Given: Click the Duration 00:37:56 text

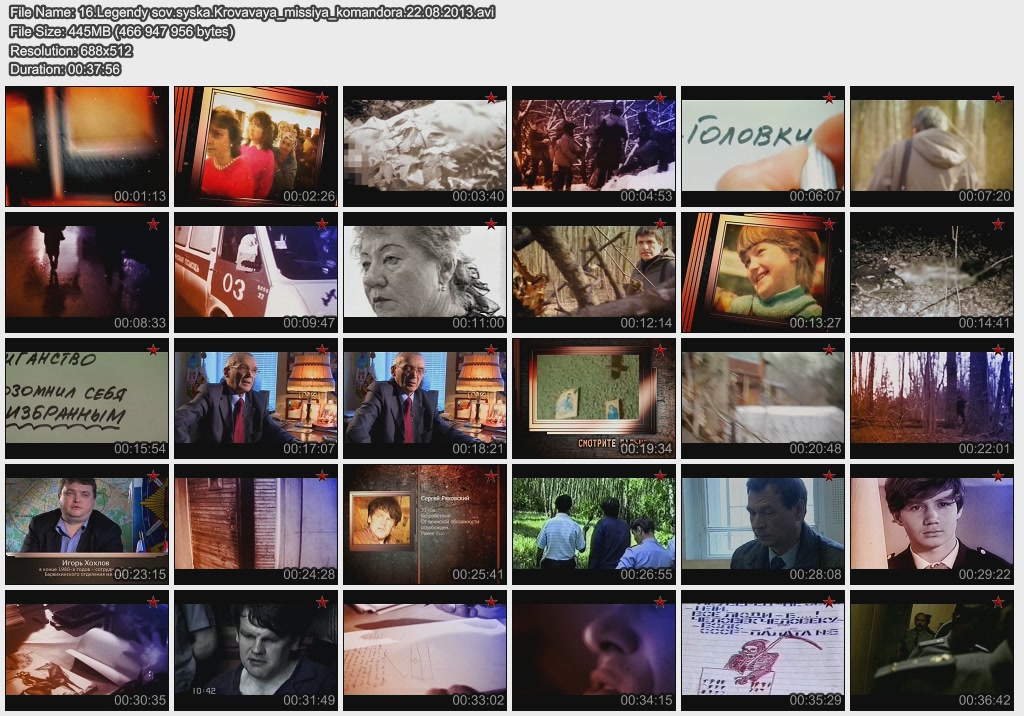Looking at the screenshot, I should pyautogui.click(x=65, y=69).
